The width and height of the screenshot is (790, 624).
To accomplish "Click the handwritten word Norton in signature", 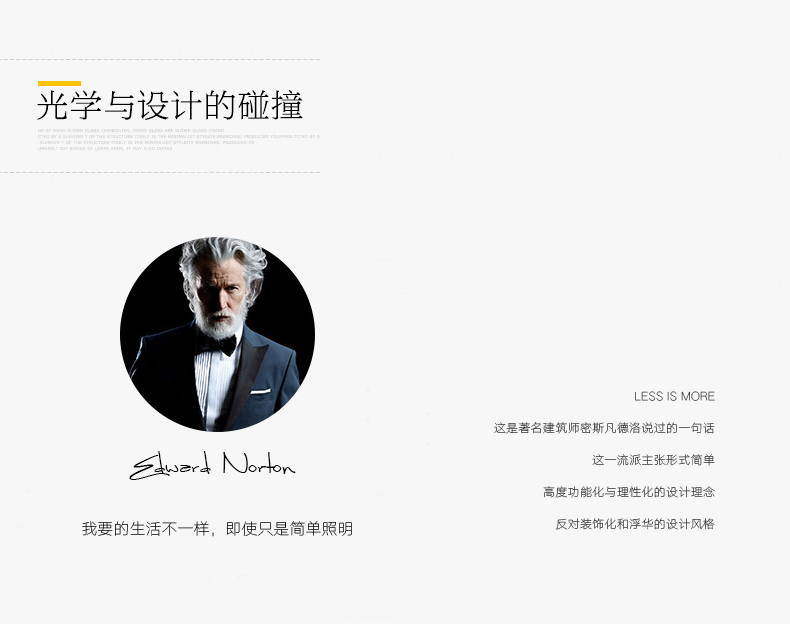I will (x=259, y=464).
